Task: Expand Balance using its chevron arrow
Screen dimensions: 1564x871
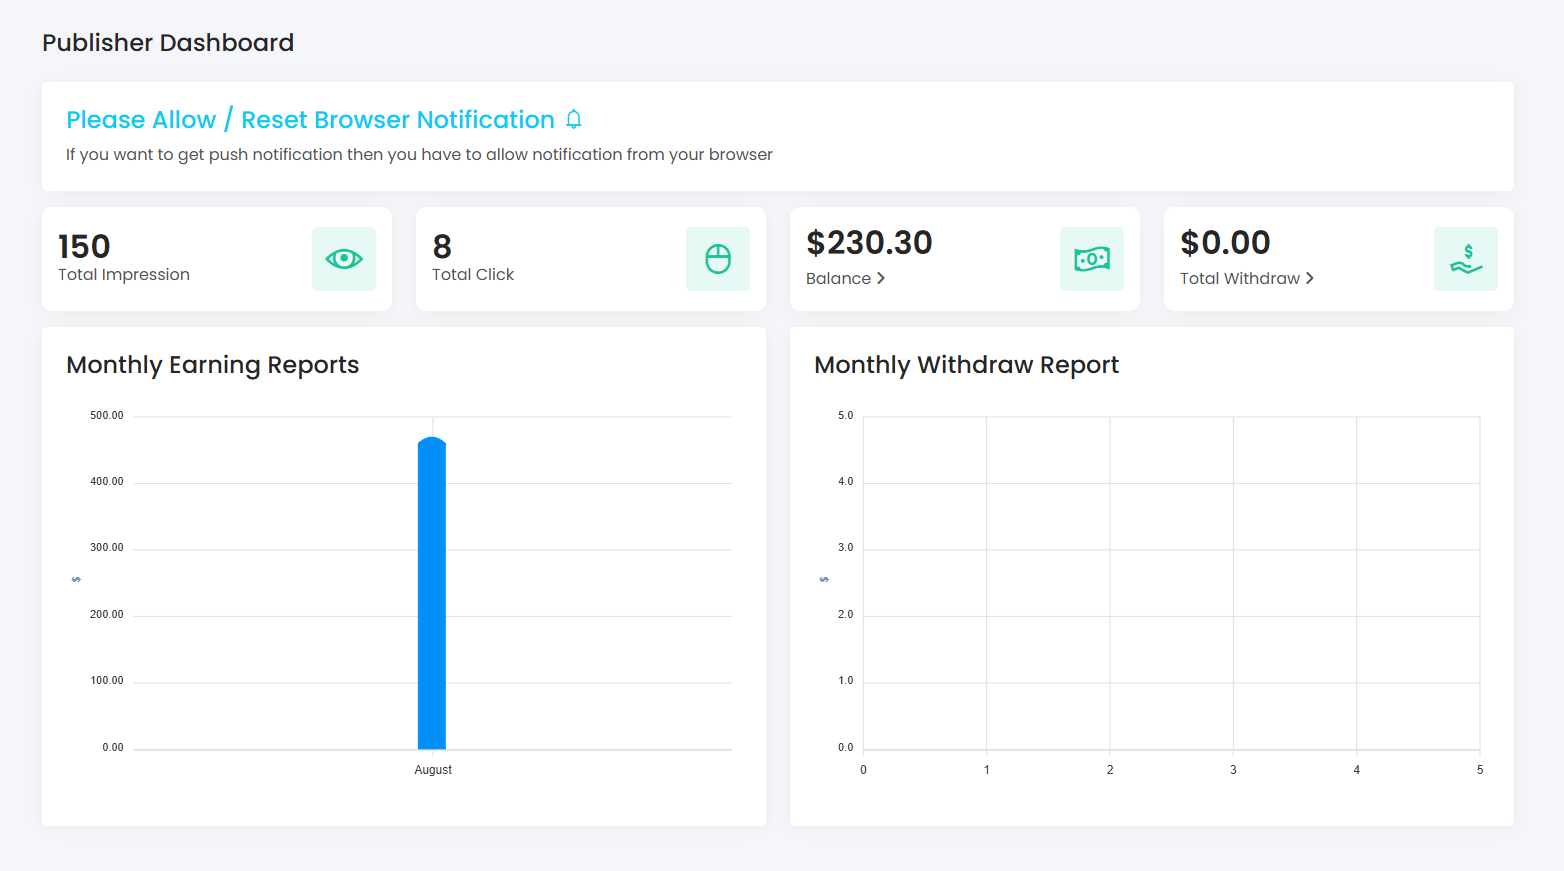Action: (x=881, y=279)
